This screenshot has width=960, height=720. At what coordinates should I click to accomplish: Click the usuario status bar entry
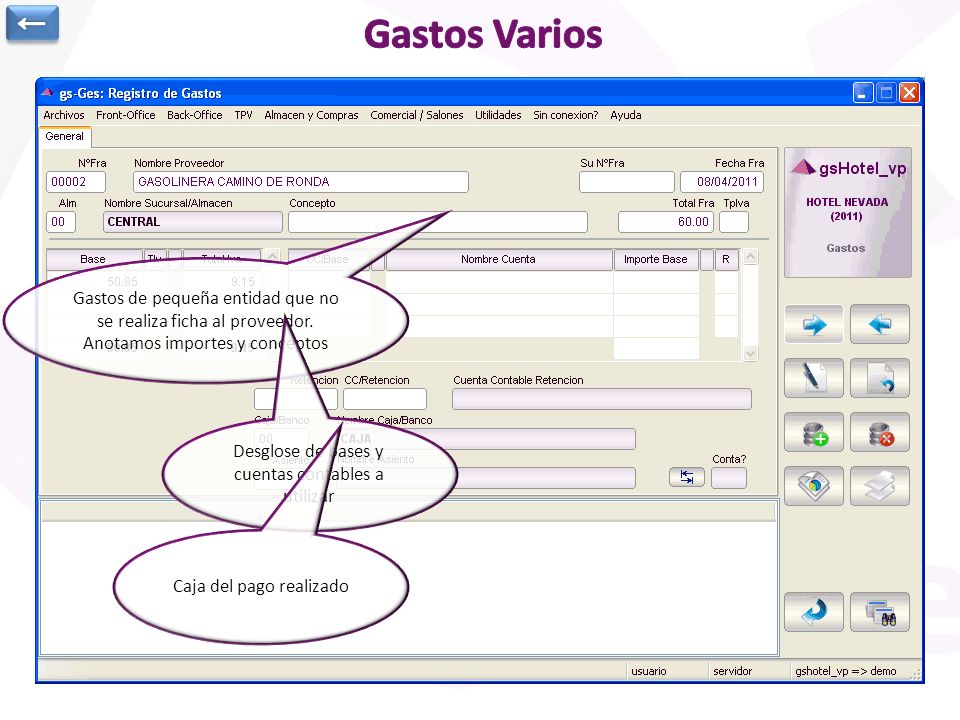coord(649,671)
